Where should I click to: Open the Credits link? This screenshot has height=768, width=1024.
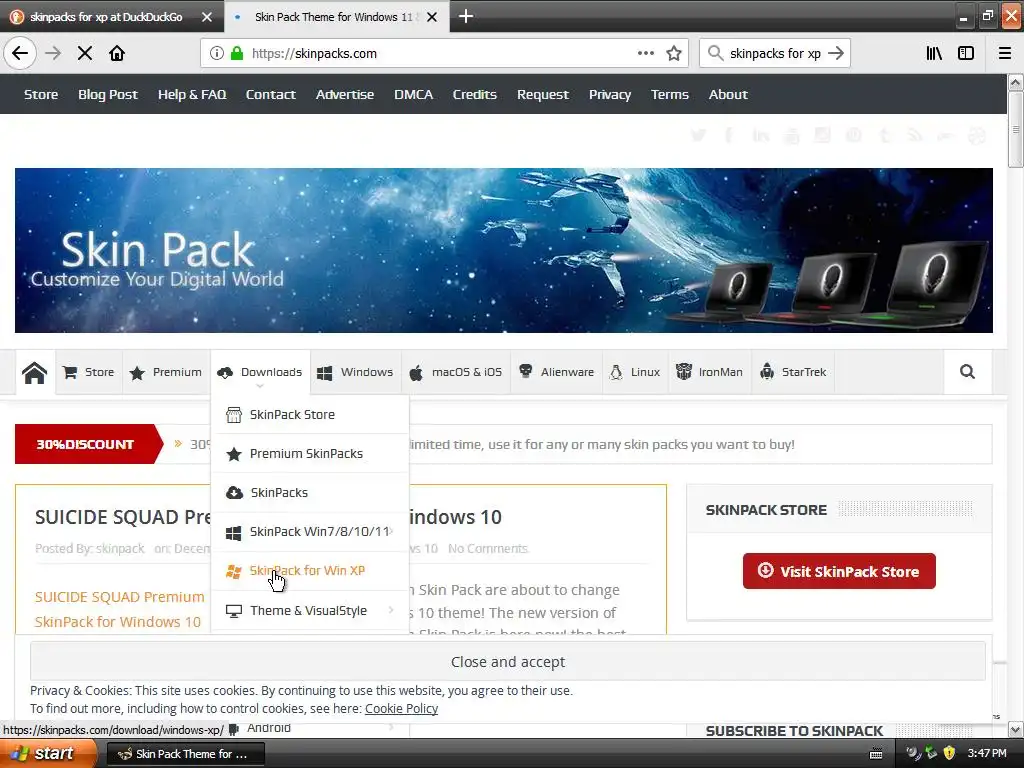point(475,95)
